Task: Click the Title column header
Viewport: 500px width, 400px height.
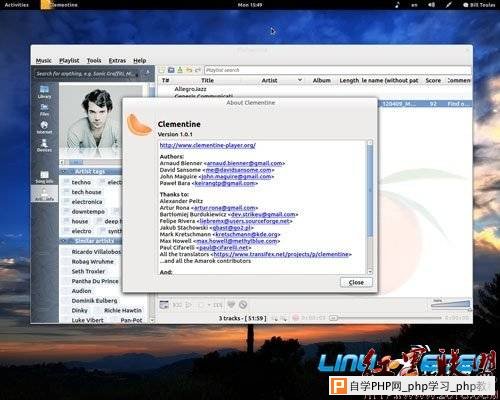Action: tap(207, 80)
